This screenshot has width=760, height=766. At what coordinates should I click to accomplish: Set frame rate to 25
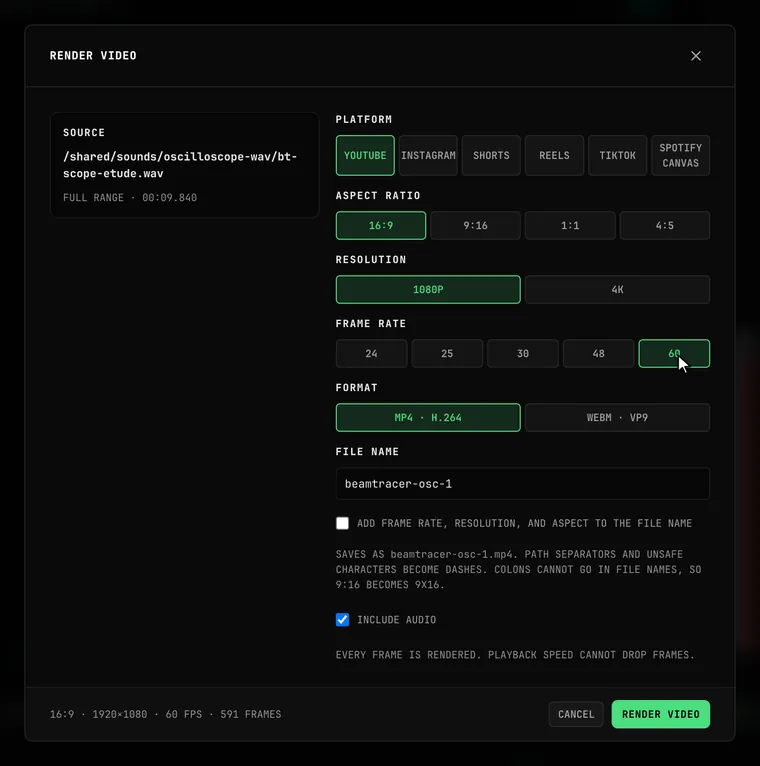pyautogui.click(x=447, y=353)
